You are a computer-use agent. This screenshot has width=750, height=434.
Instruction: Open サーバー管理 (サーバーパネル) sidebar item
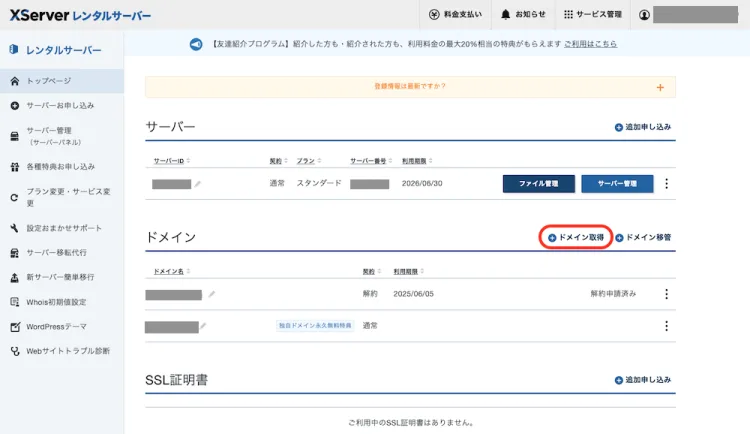[62, 136]
